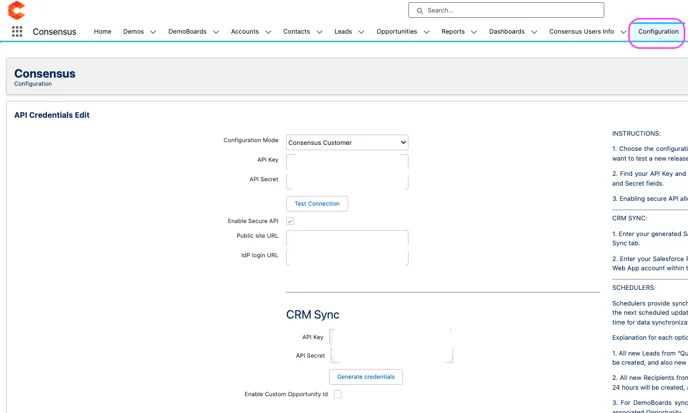Screen dimensions: 688x413
Task: Go to the Home tab
Action: (102, 32)
